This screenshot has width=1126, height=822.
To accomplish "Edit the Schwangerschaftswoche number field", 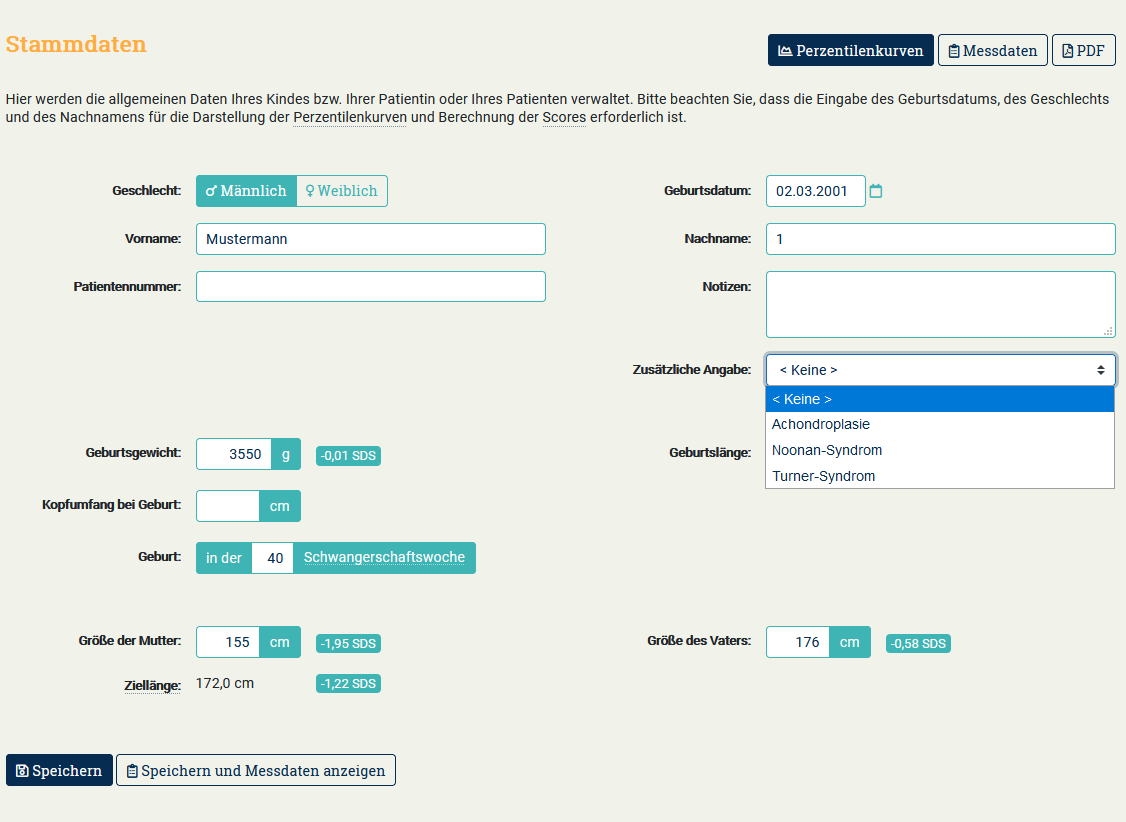I will pyautogui.click(x=273, y=558).
